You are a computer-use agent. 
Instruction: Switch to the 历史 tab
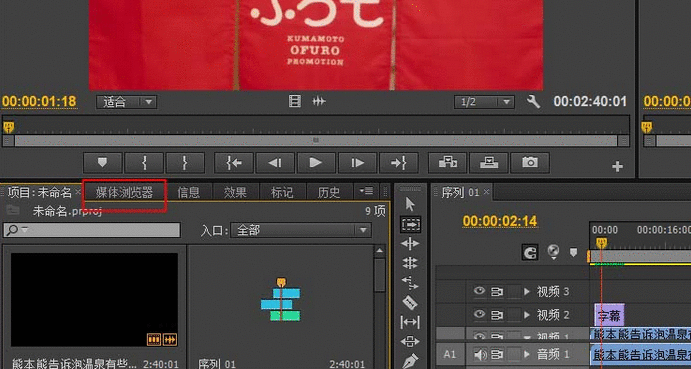(329, 192)
